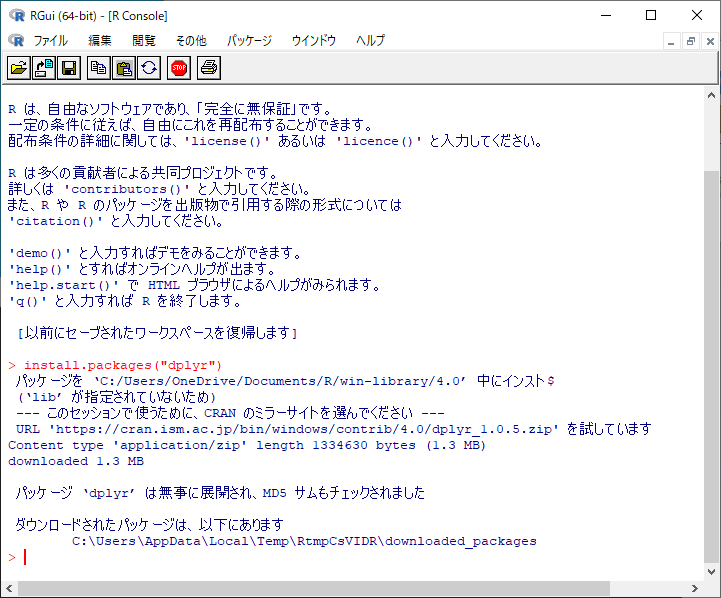Click the dplyr MD5 checked message line

point(220,493)
